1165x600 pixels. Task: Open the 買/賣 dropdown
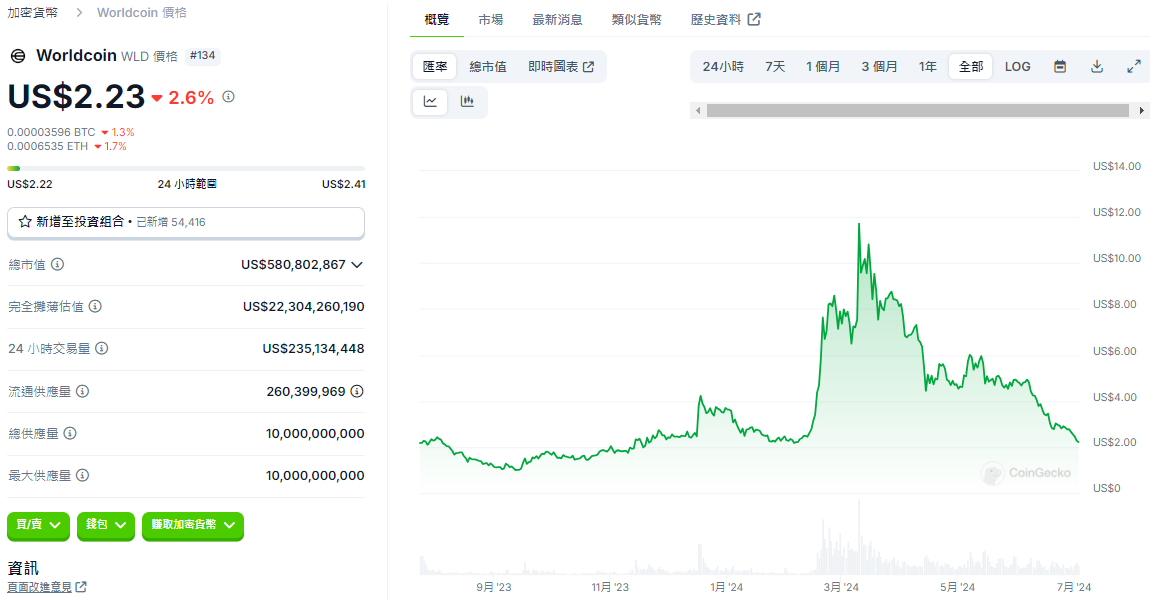pyautogui.click(x=38, y=526)
